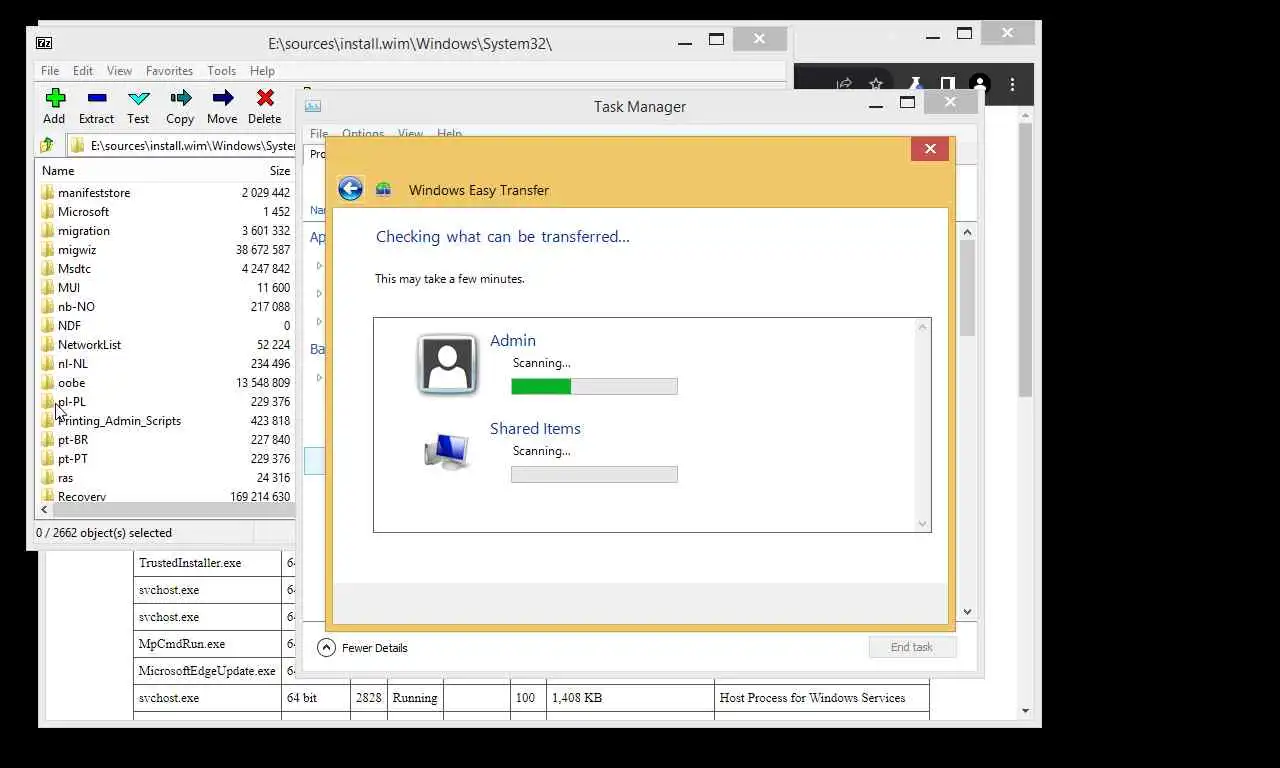Viewport: 1280px width, 768px height.
Task: Select the Printing_Admin_Scripts folder
Action: [165, 420]
